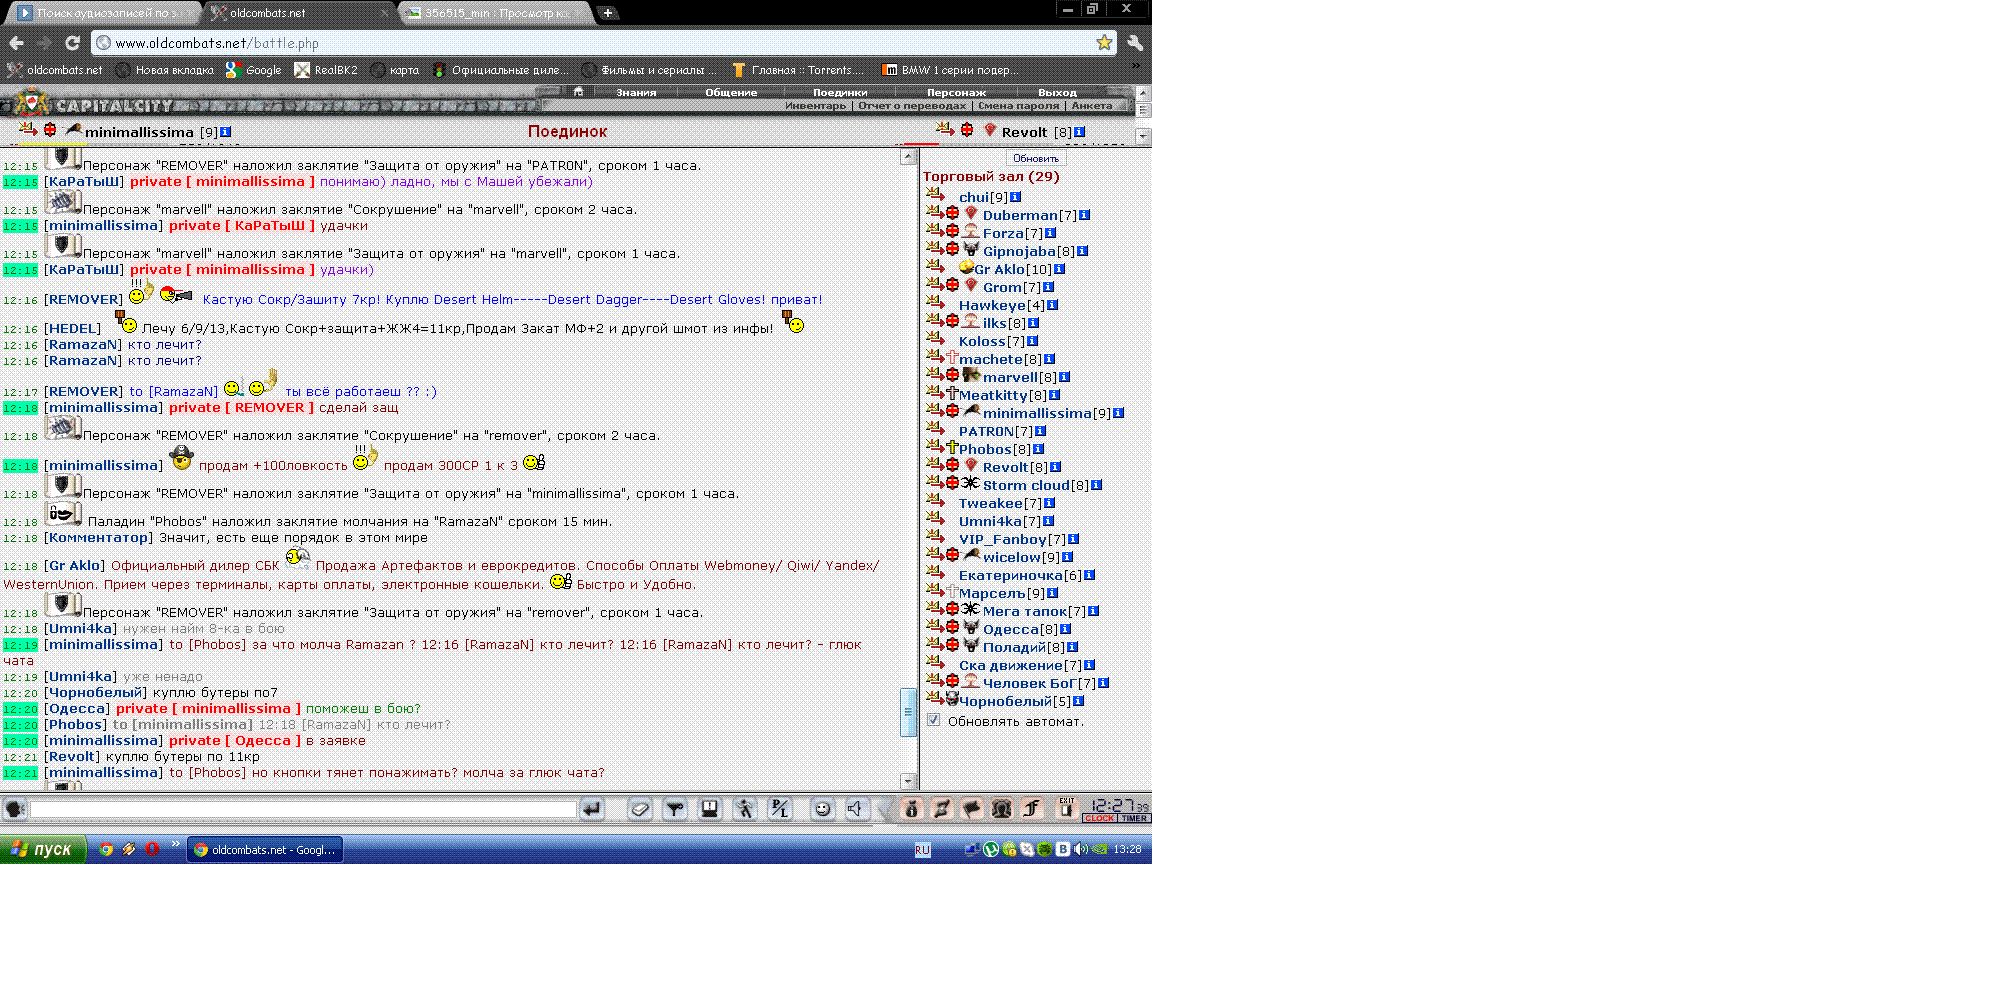Click chat scrollbar up arrow
1999x999 pixels.
click(x=908, y=157)
